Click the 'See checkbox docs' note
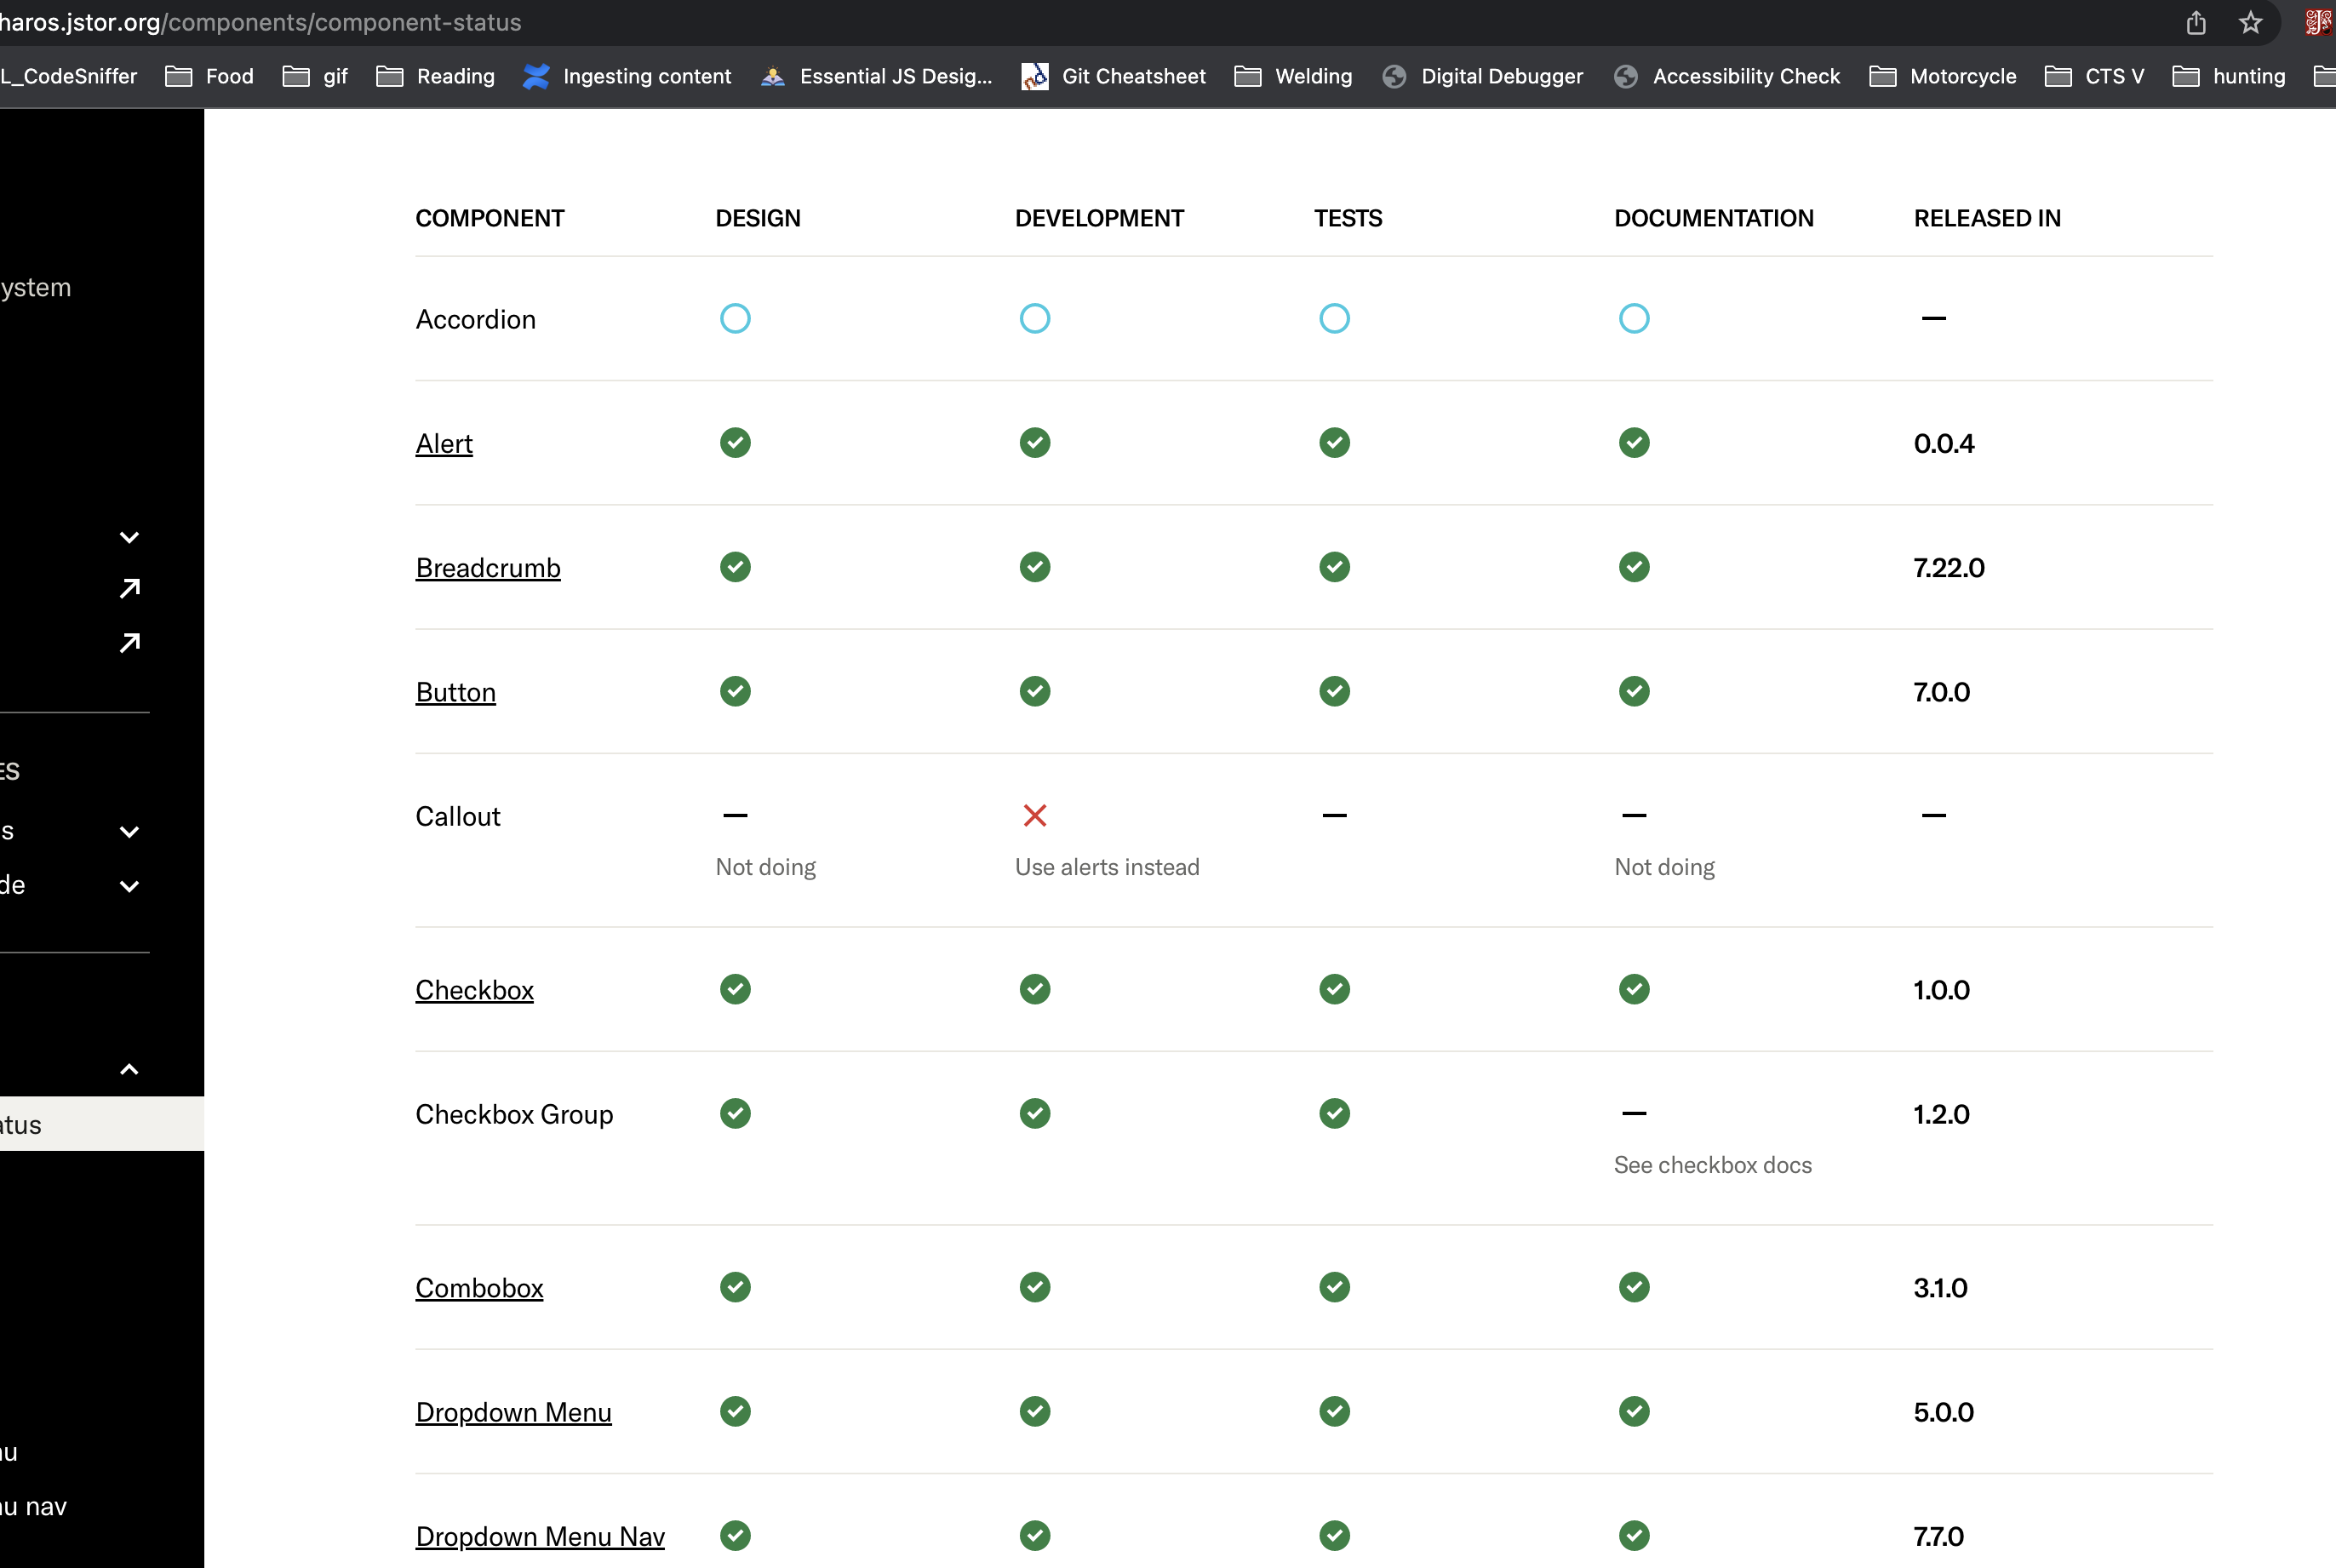This screenshot has width=2336, height=1568. [1713, 1165]
